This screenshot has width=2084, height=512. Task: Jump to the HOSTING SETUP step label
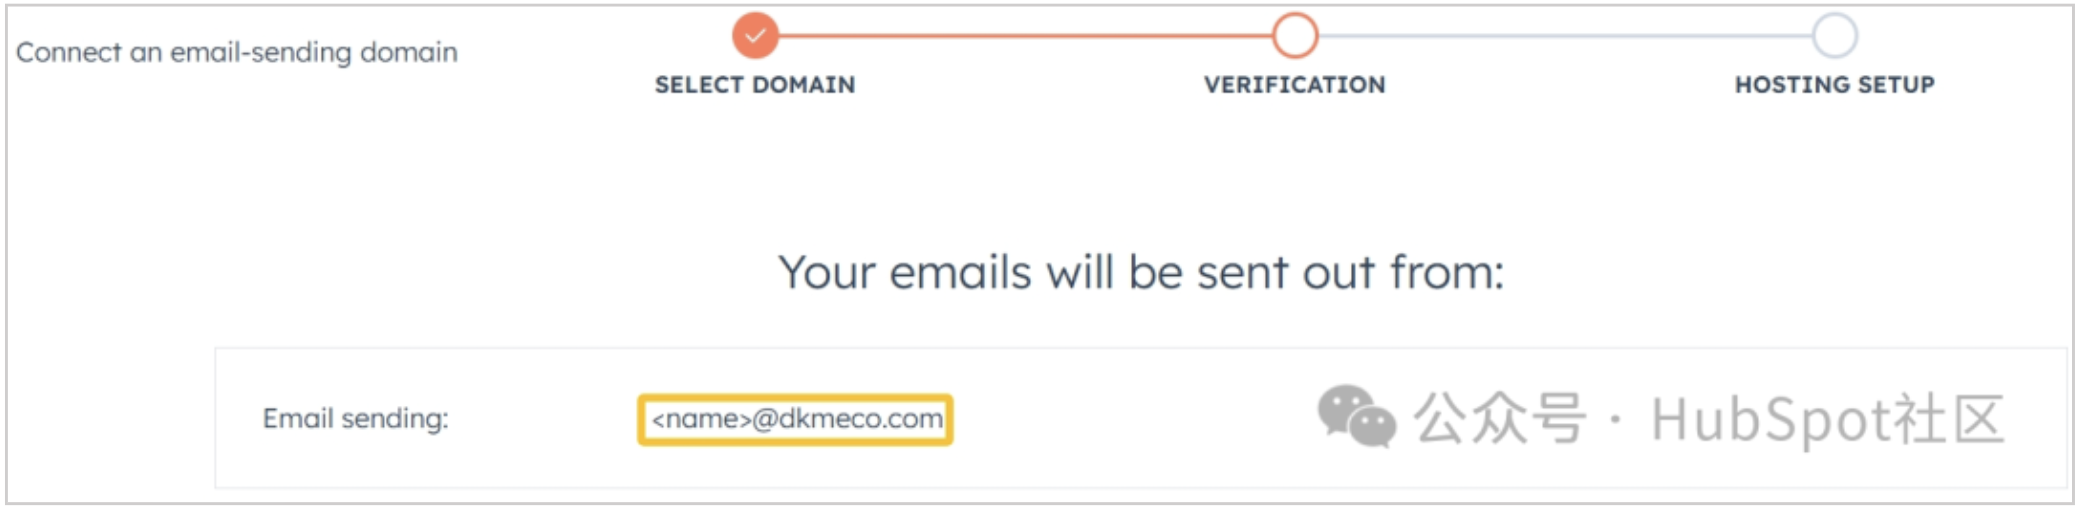[x=1834, y=85]
